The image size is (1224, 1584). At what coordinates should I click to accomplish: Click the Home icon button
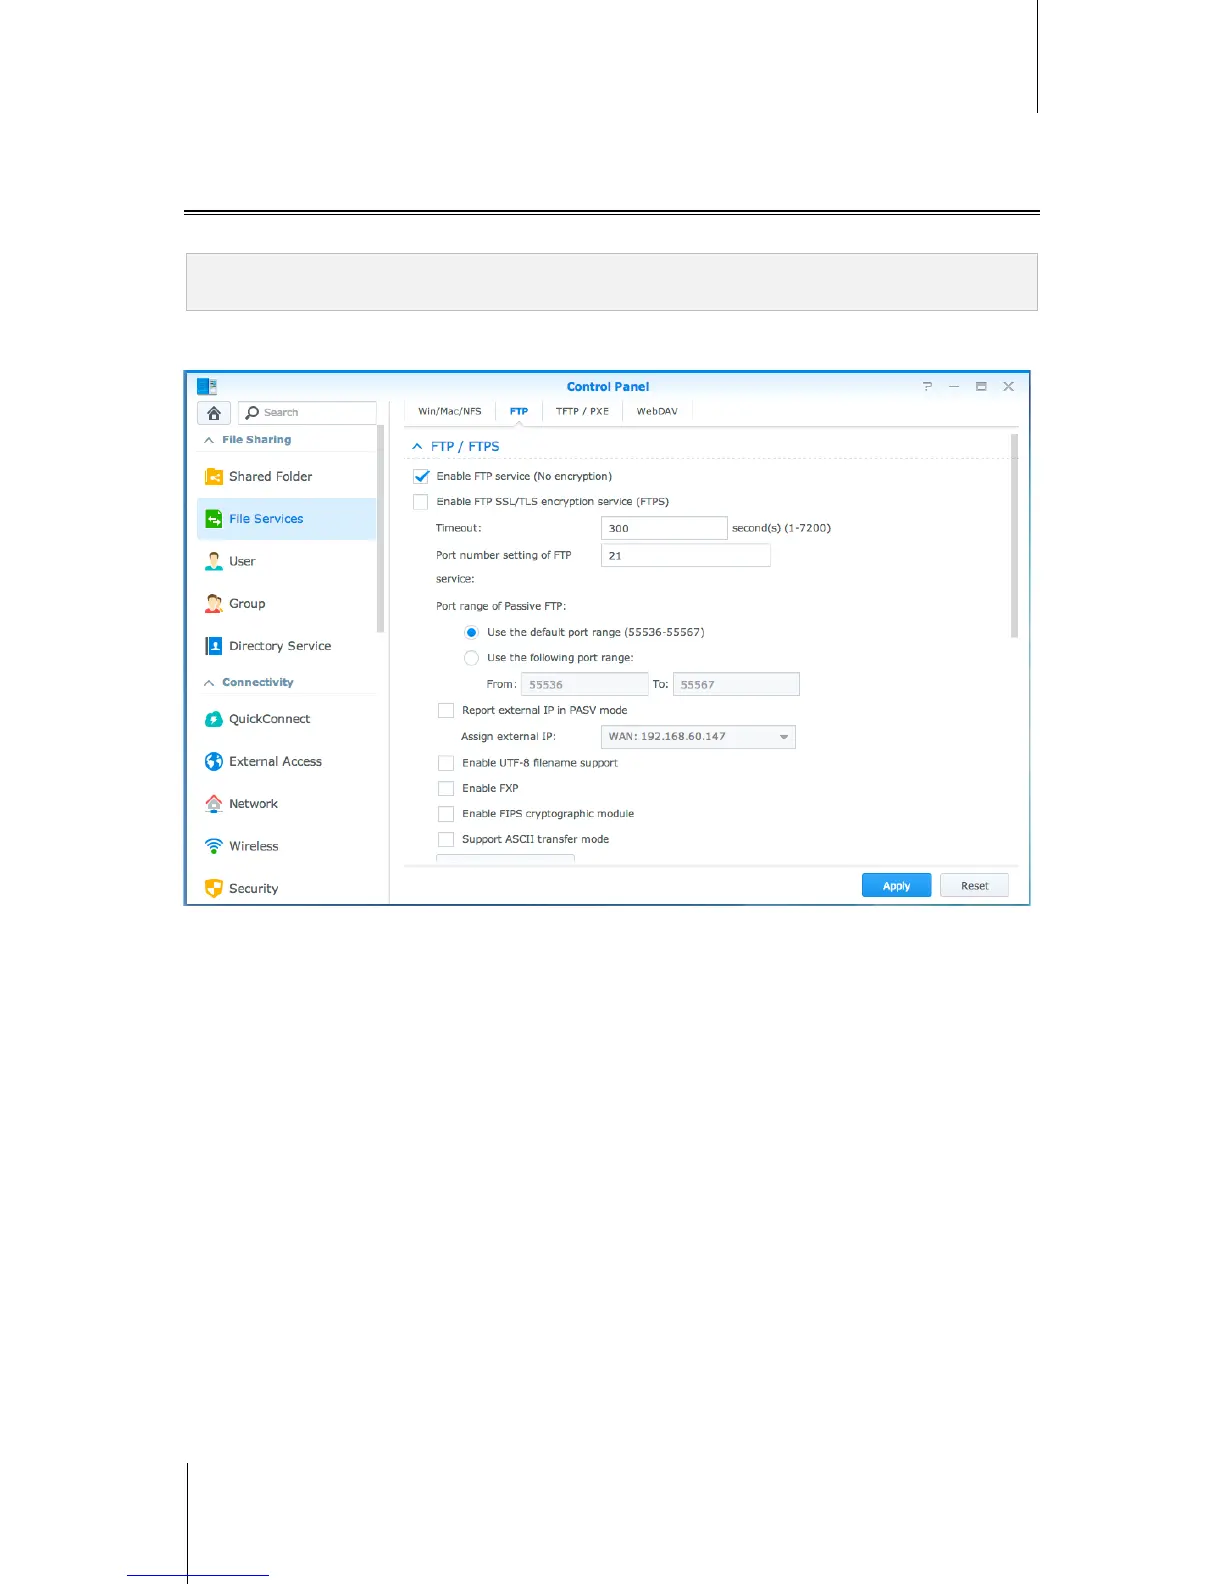click(214, 413)
